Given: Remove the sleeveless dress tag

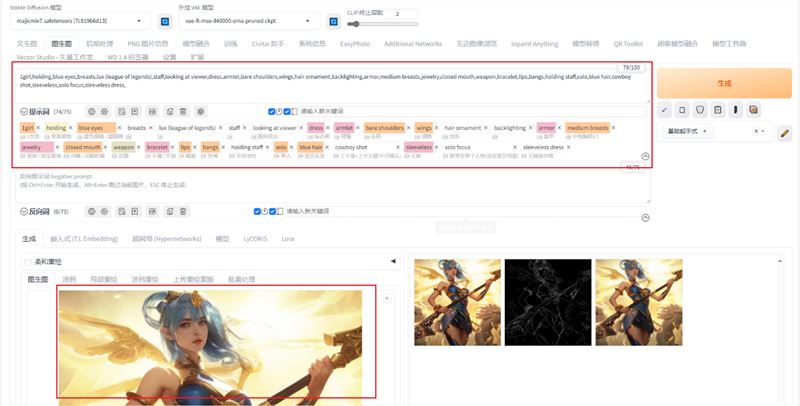Looking at the screenshot, I should click(x=568, y=147).
